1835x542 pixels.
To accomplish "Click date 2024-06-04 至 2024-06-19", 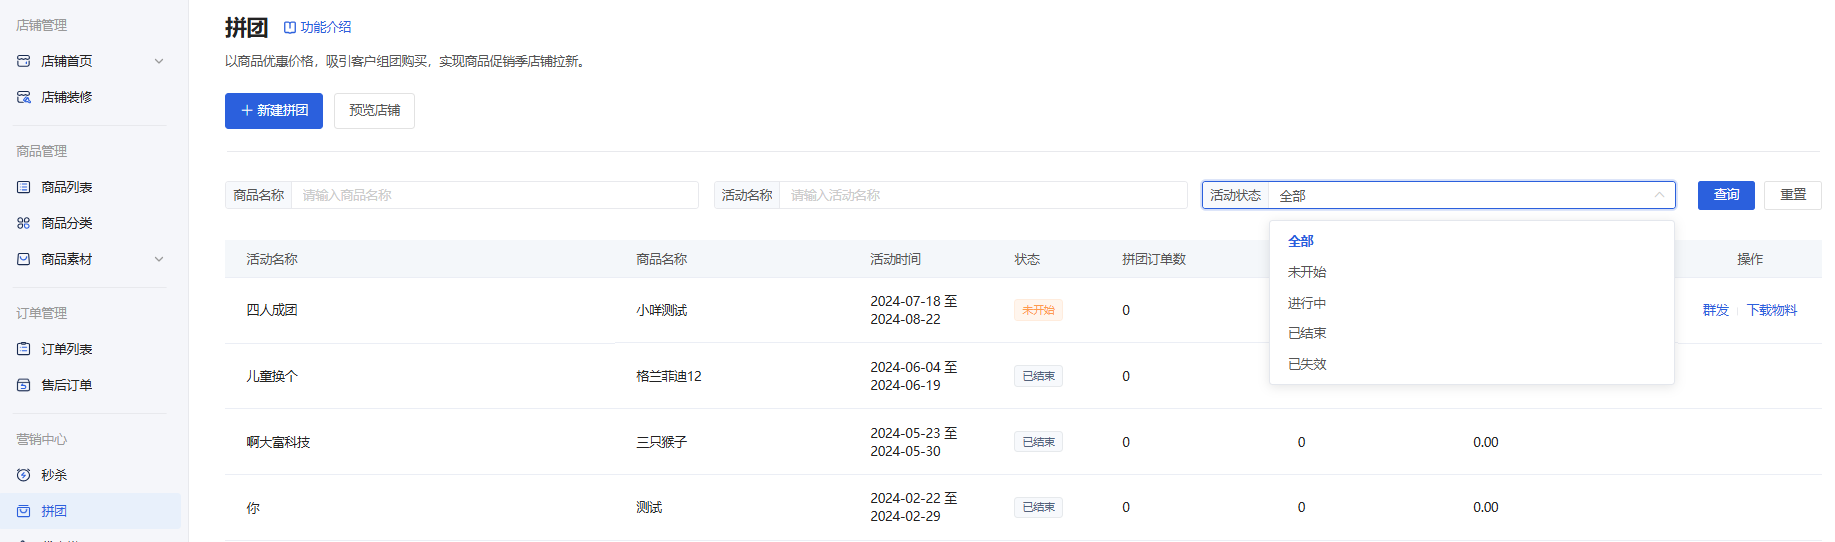I will (913, 376).
